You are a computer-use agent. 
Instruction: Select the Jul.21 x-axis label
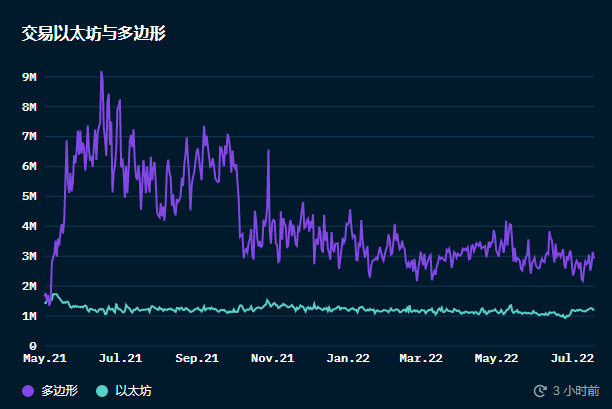click(120, 357)
